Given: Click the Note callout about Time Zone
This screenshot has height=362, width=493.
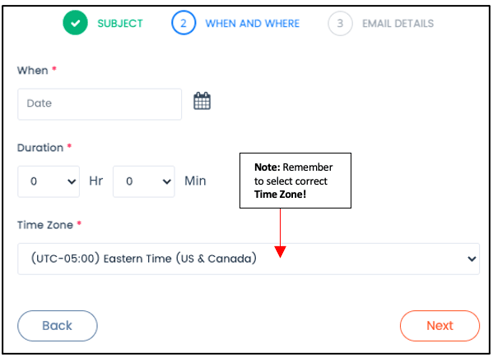Looking at the screenshot, I should pos(295,181).
